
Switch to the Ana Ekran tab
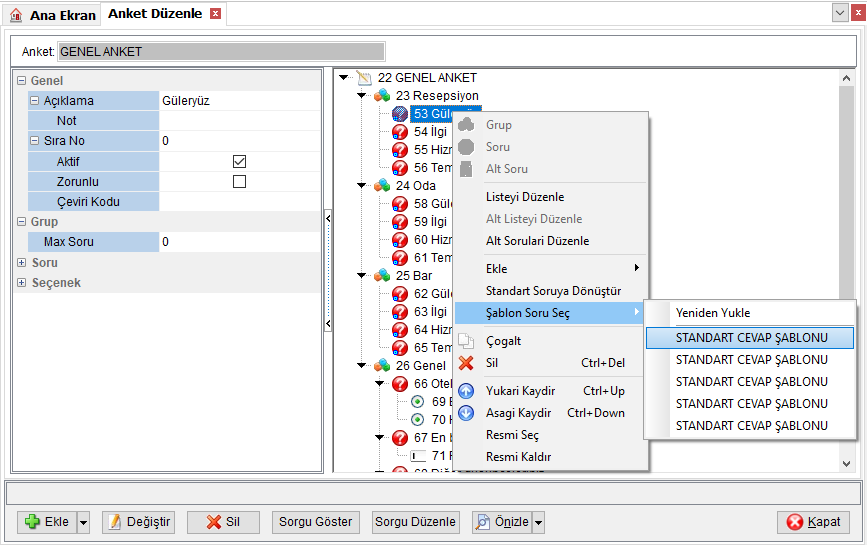point(53,15)
